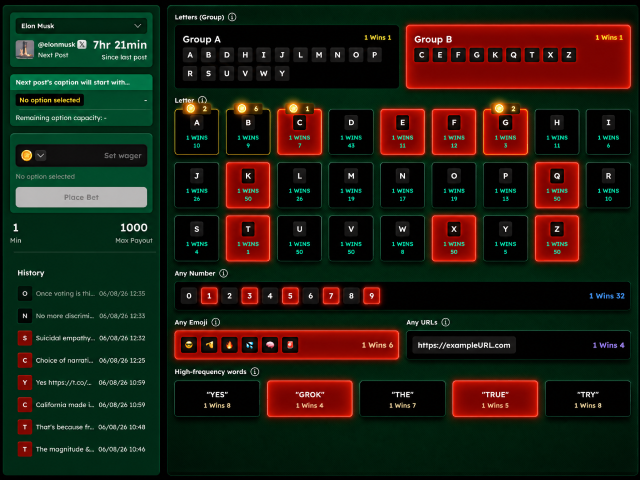Click the X platform badge beside @elonmusk

click(82, 44)
